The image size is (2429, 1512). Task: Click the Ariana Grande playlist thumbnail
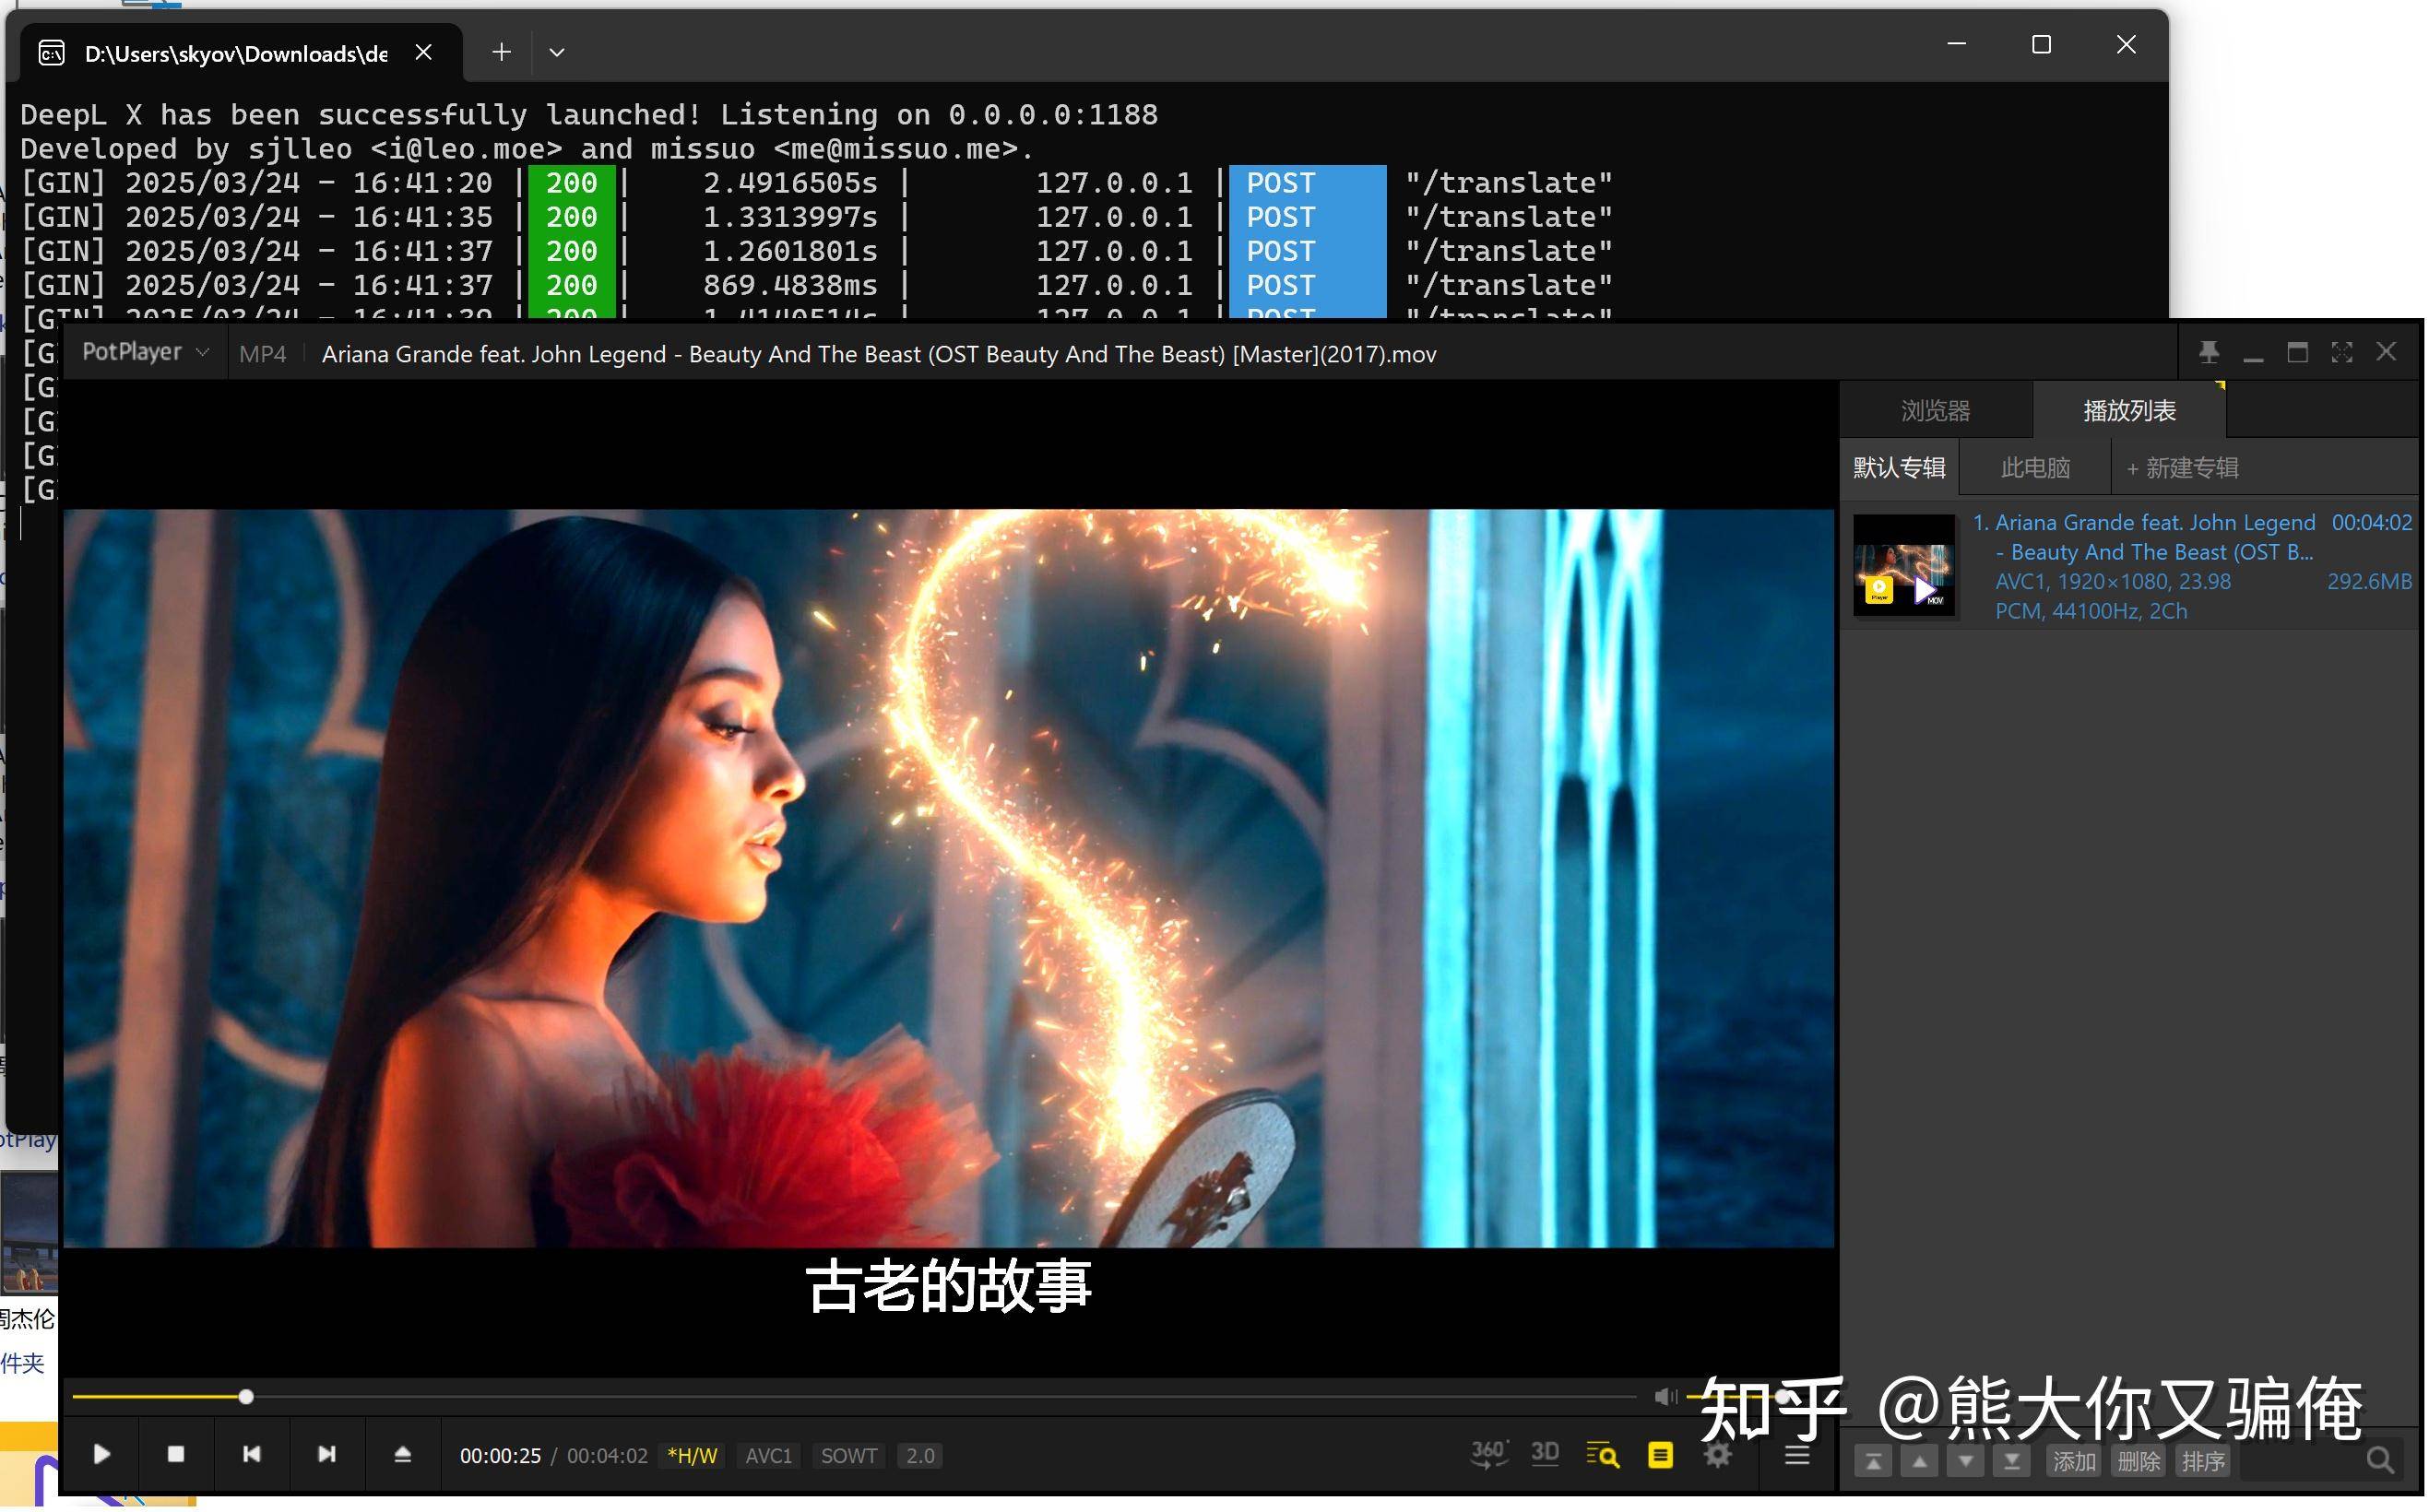[1904, 566]
